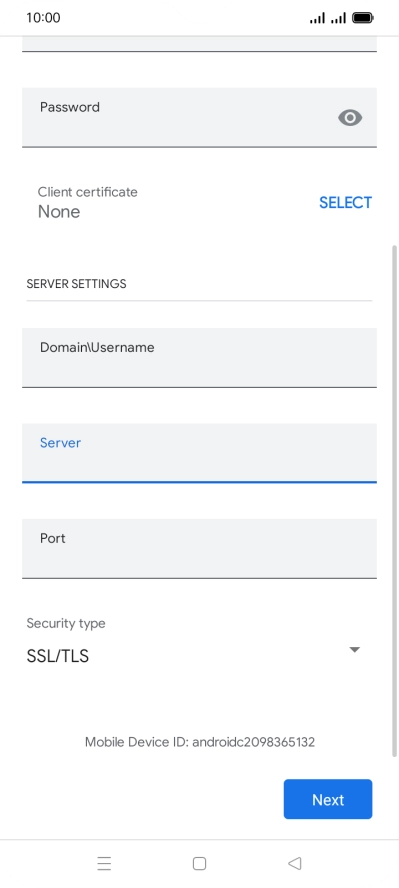Tap the second signal strength icon
This screenshot has height=888, width=399.
coord(338,18)
